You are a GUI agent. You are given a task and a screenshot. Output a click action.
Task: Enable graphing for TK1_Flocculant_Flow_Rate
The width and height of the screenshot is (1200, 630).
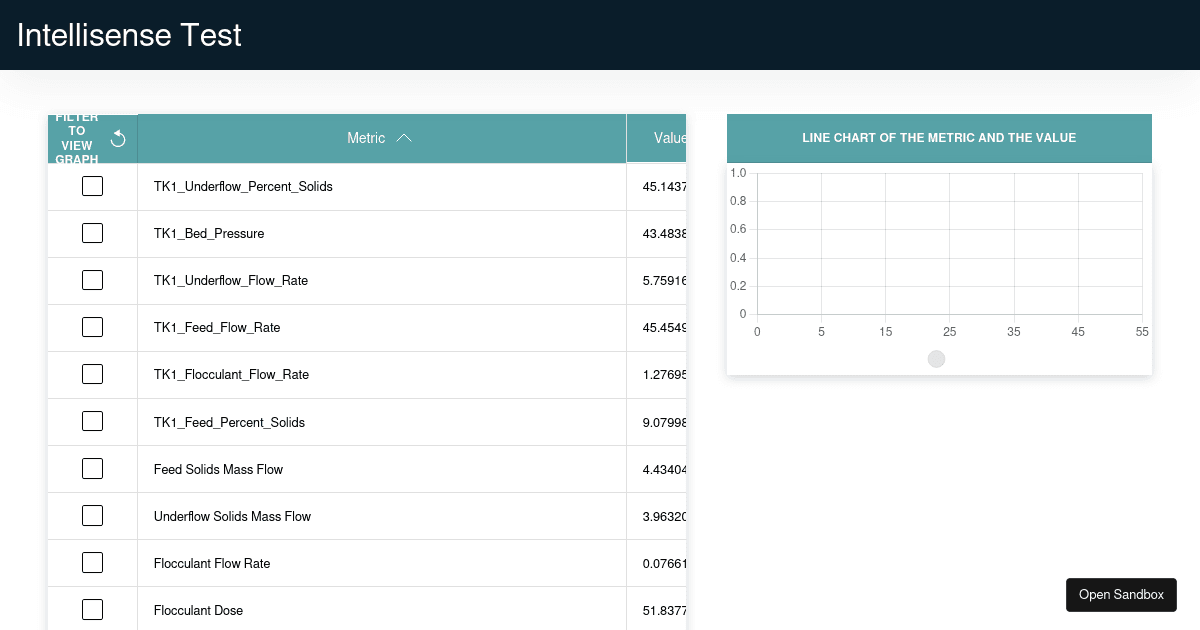(92, 374)
